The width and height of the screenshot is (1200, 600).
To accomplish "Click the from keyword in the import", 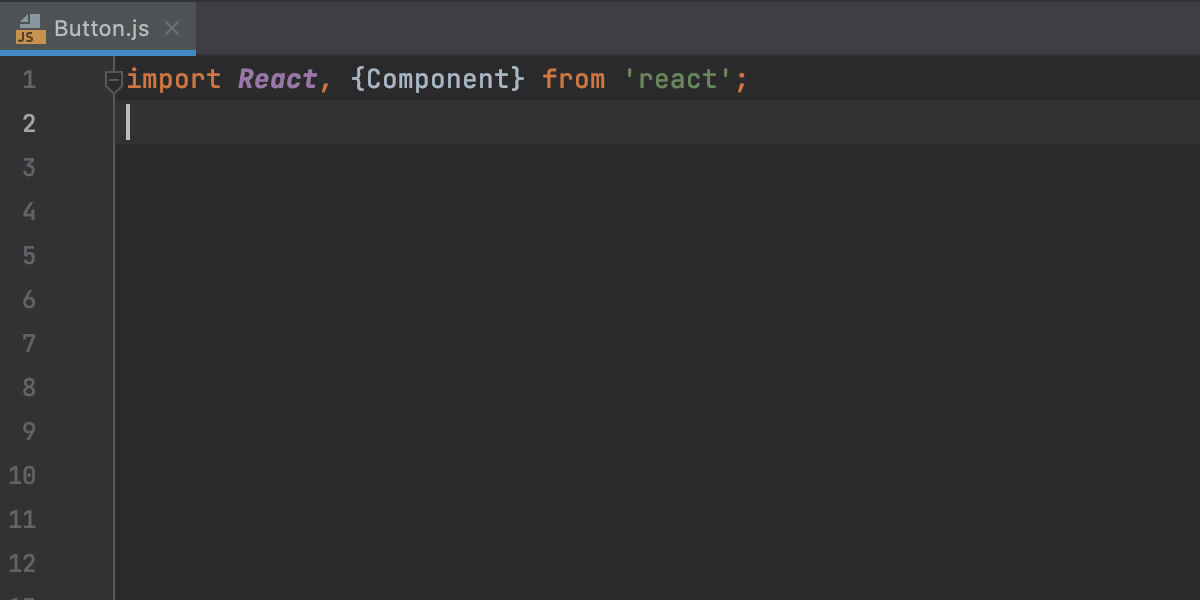I will point(573,78).
